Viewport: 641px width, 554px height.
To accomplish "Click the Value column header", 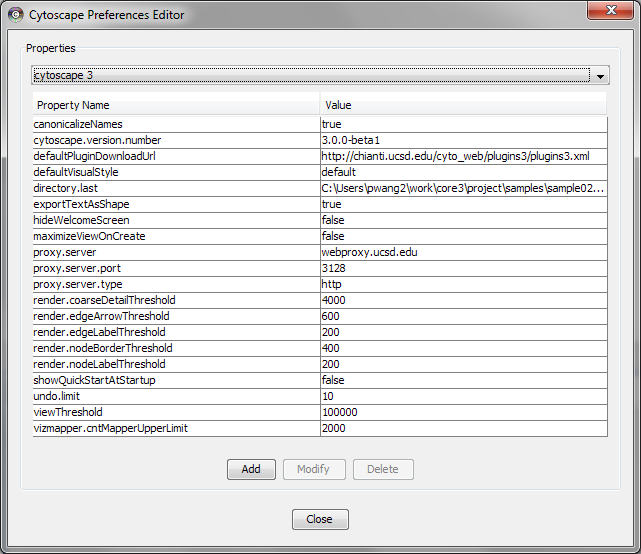I will (463, 105).
